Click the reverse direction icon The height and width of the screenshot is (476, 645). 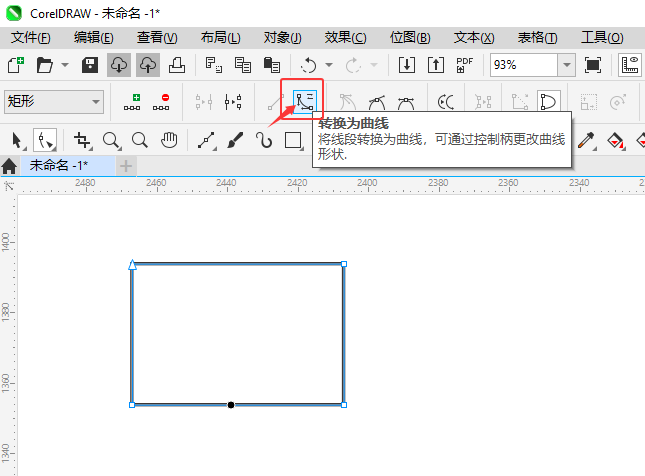(x=446, y=102)
